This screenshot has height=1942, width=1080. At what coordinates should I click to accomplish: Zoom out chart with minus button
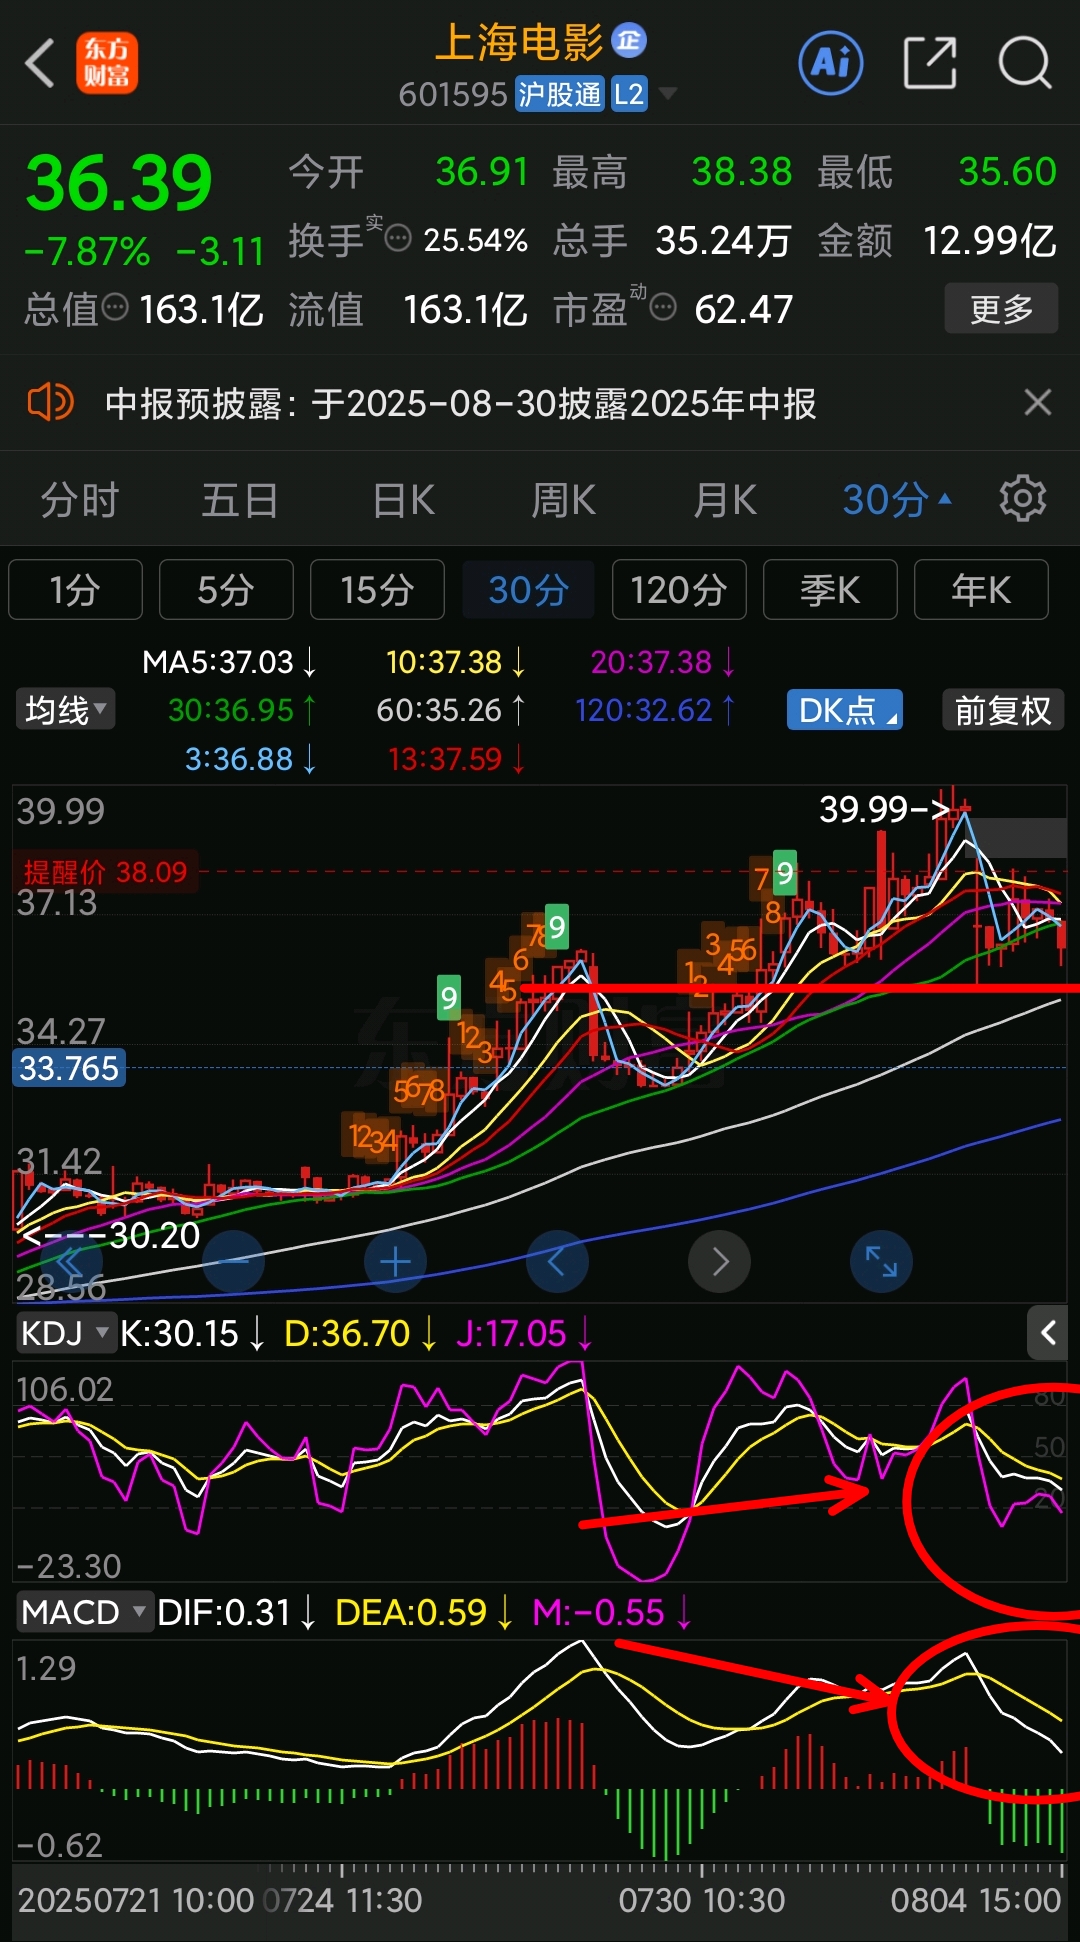point(233,1261)
